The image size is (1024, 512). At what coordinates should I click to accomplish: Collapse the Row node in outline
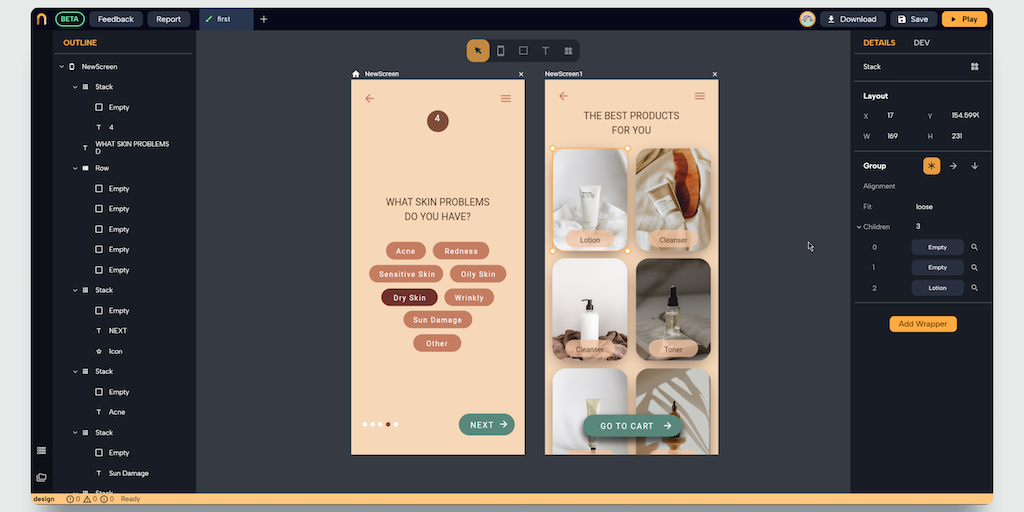pos(75,168)
